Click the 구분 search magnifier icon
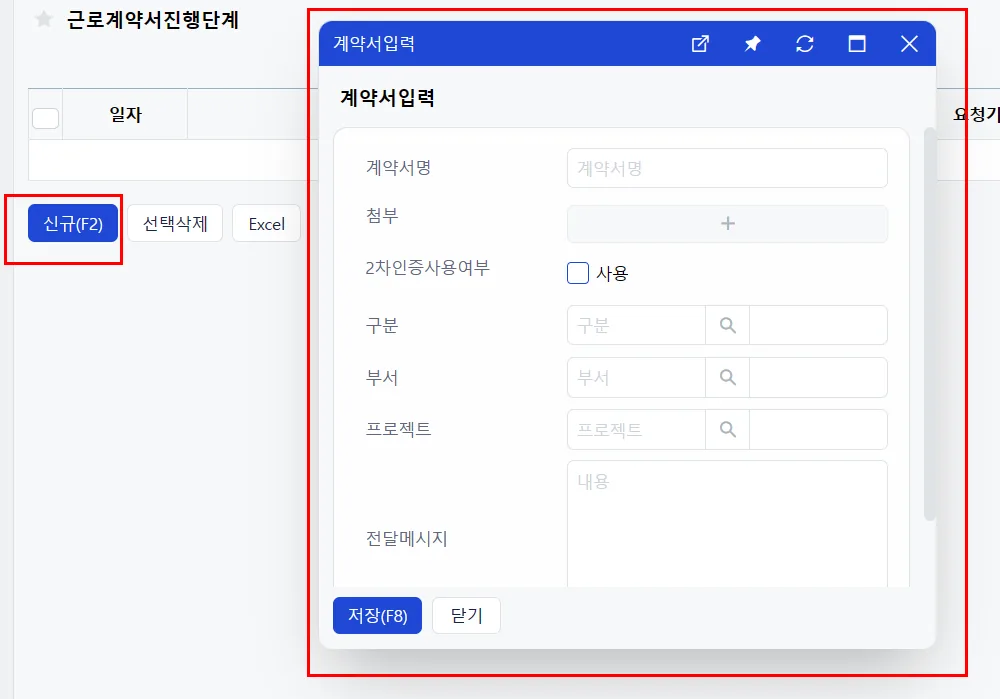The image size is (1000, 699). click(x=728, y=325)
